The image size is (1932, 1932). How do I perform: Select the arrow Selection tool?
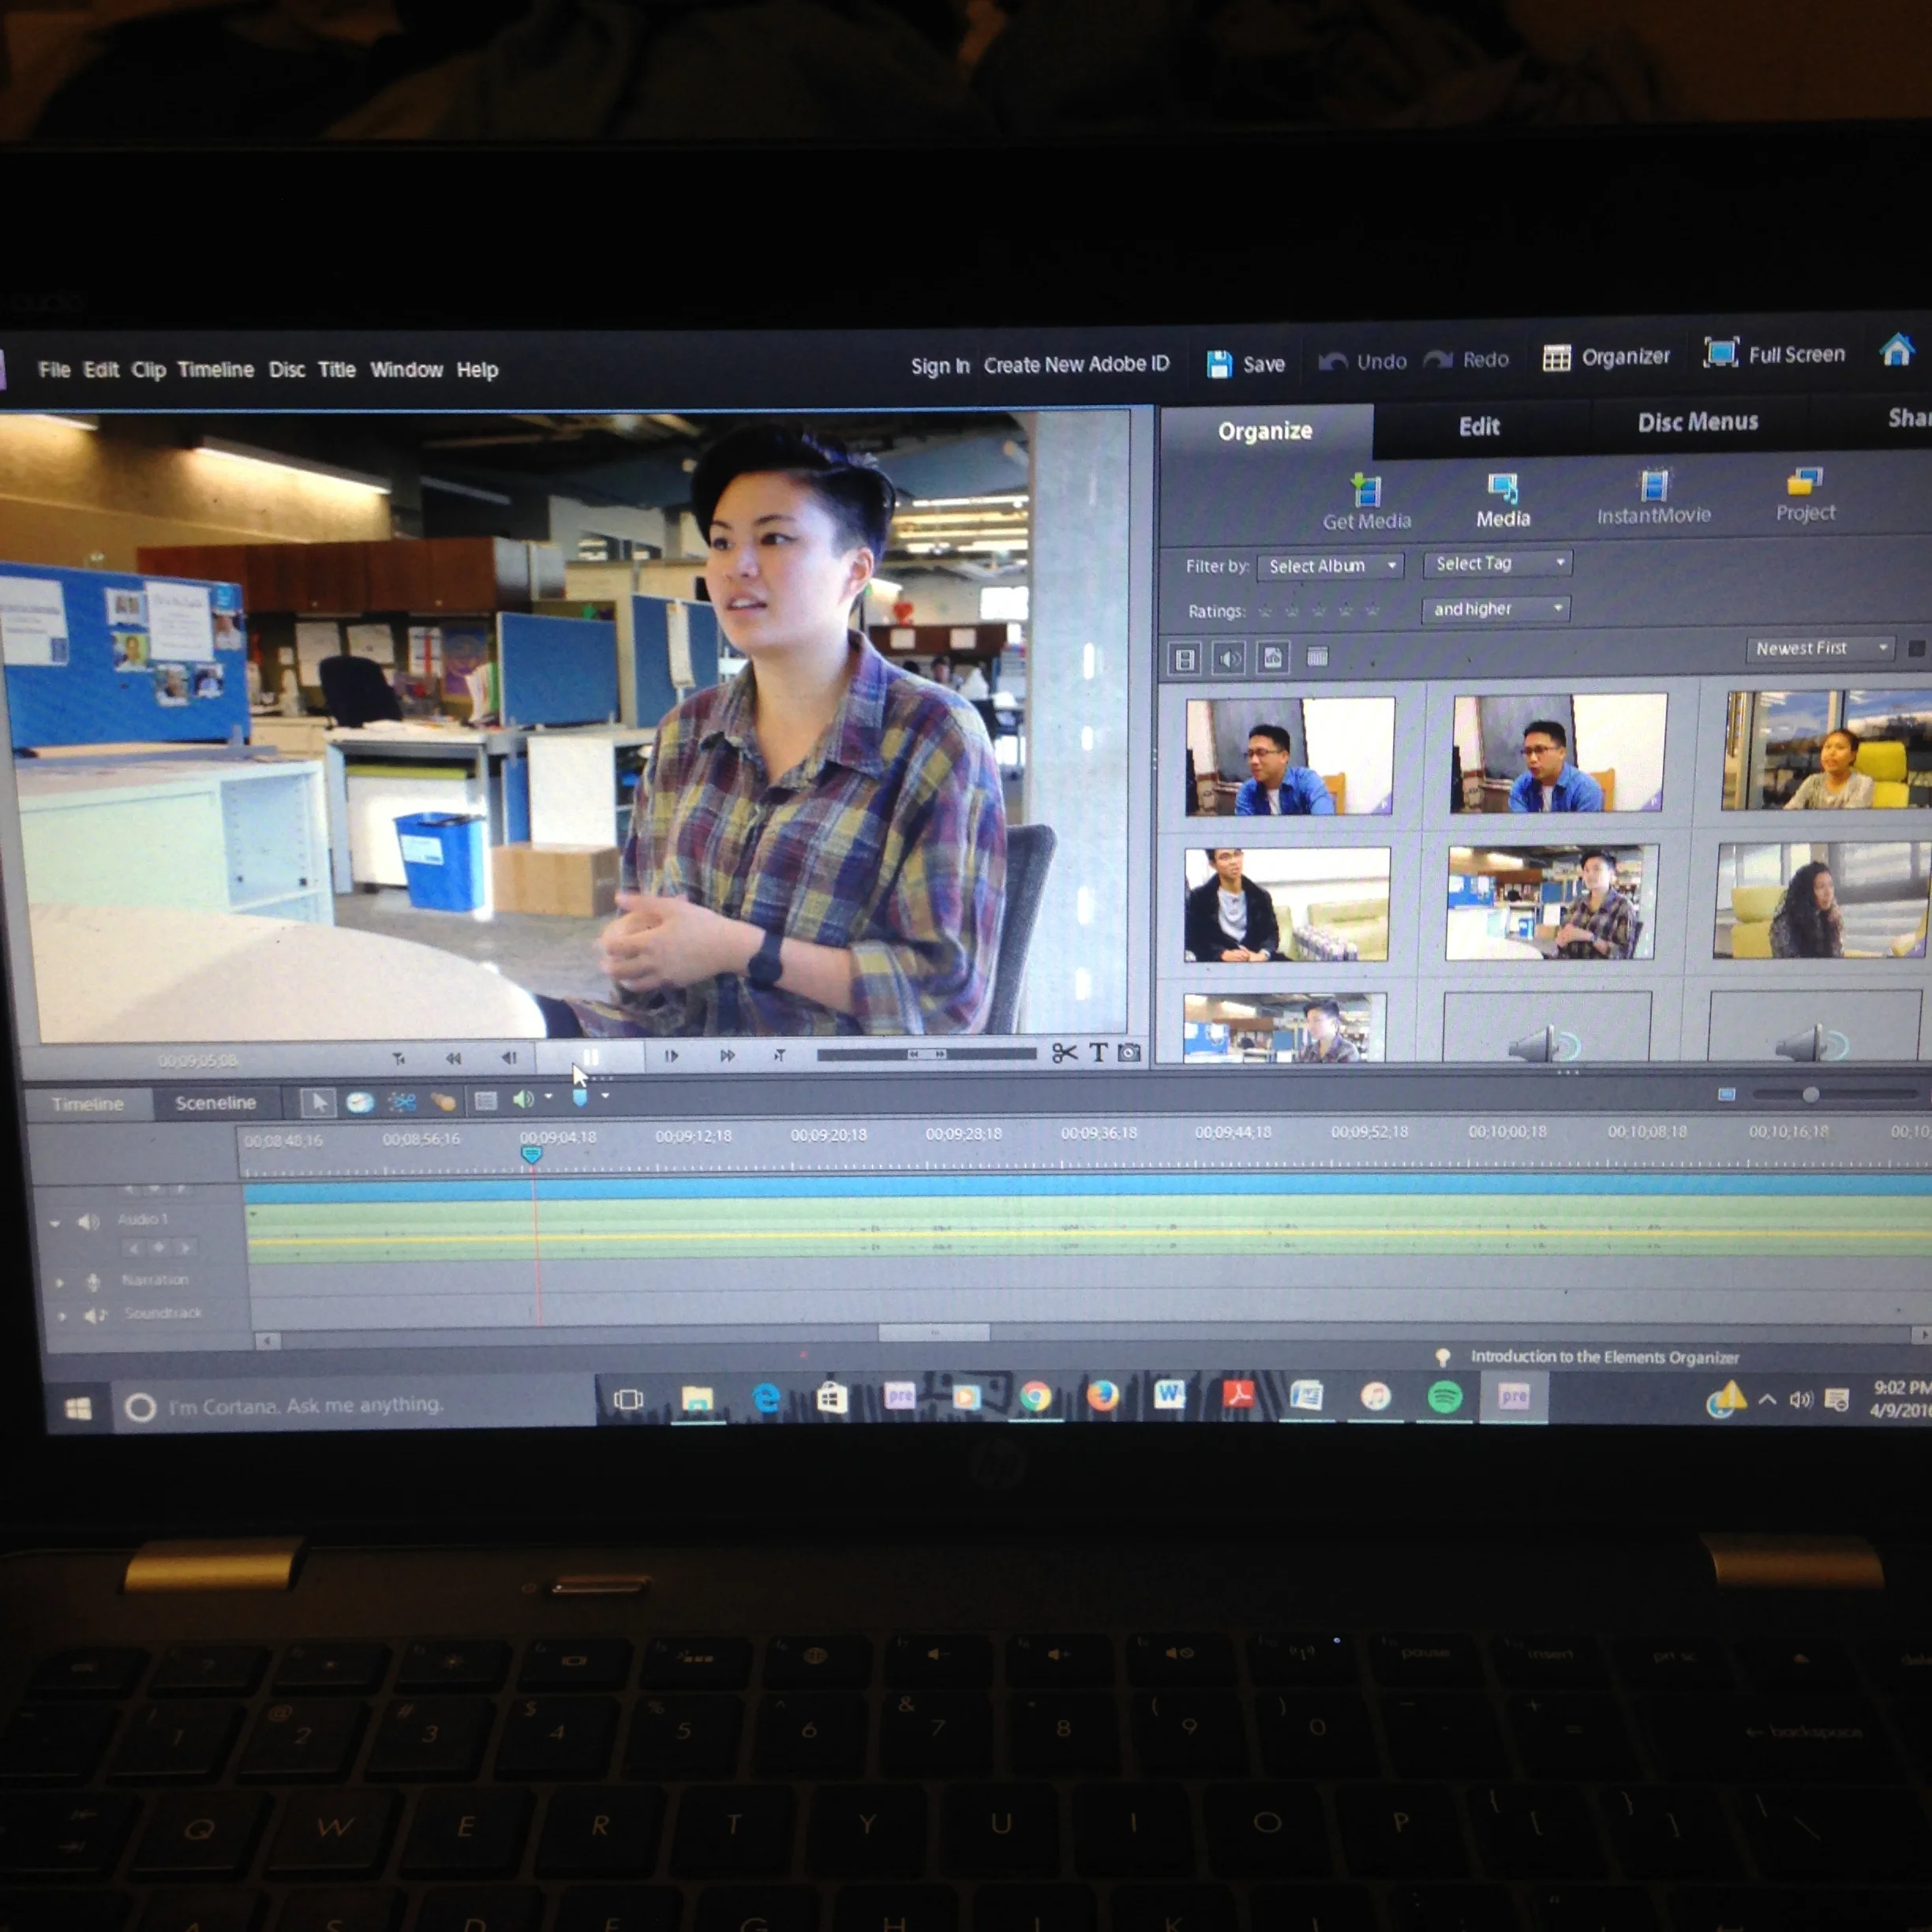[319, 1102]
